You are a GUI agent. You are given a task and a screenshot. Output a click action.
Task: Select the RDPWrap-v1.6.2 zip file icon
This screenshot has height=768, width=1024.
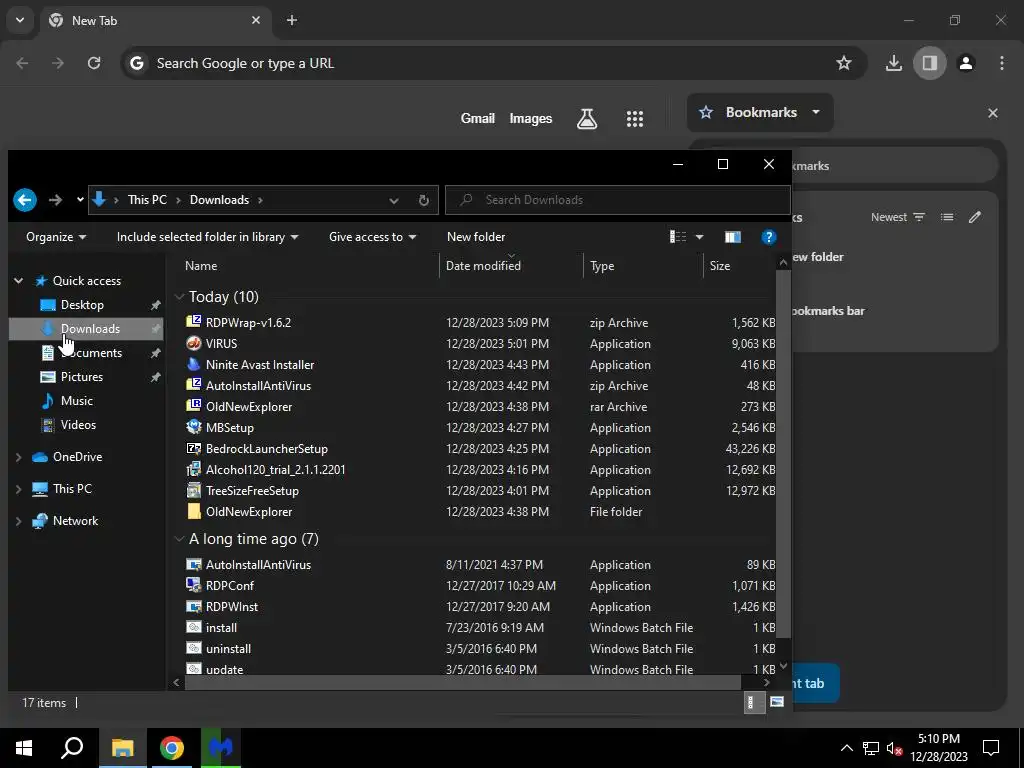pos(193,322)
